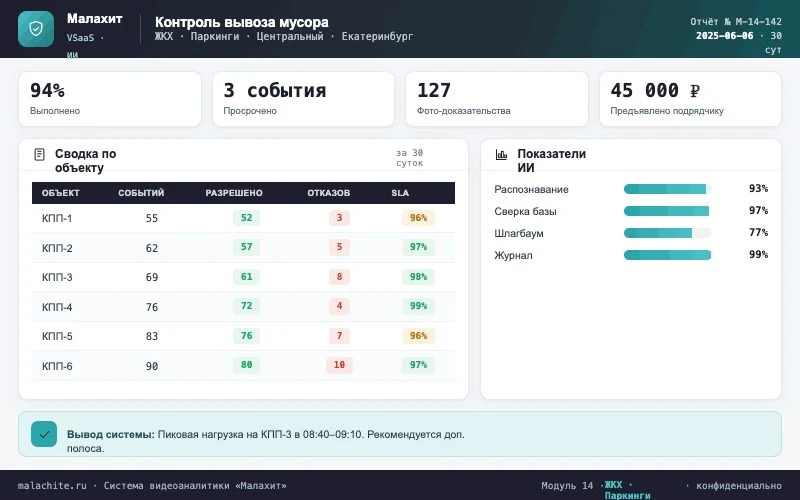Select the КПП-5 row label
The width and height of the screenshot is (800, 500).
coord(57,336)
